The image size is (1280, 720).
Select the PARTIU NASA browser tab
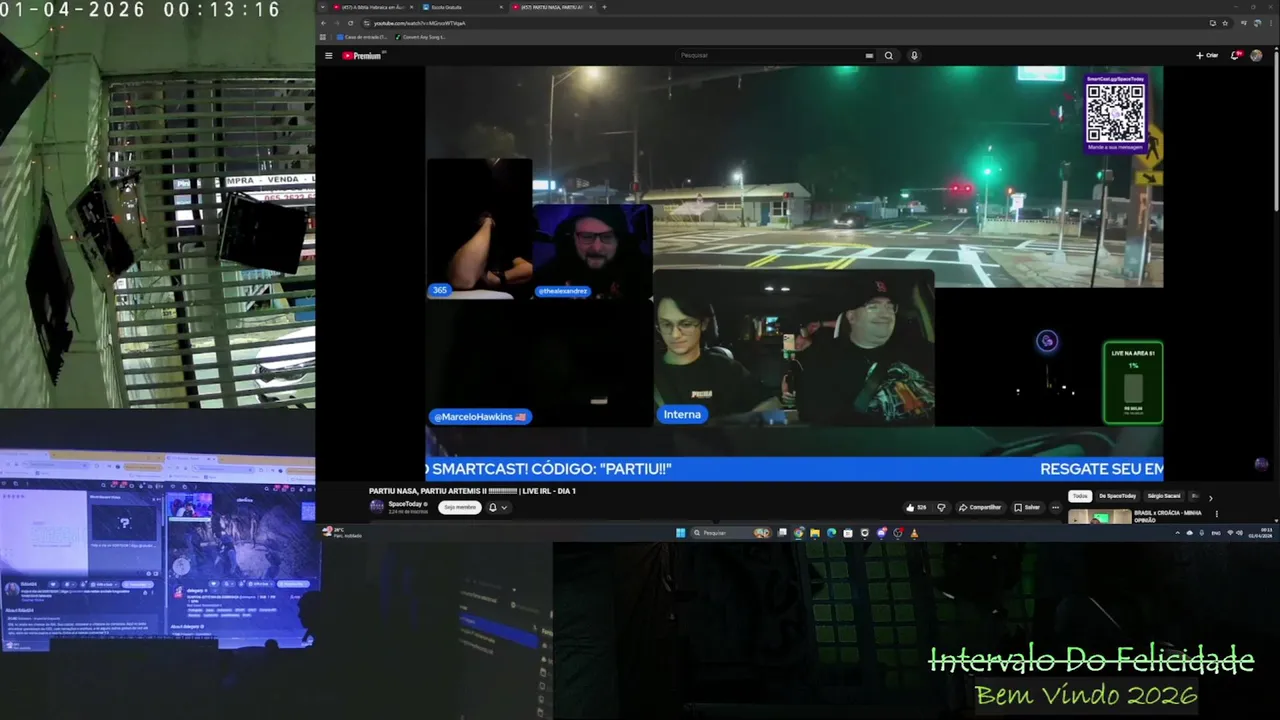coord(552,7)
